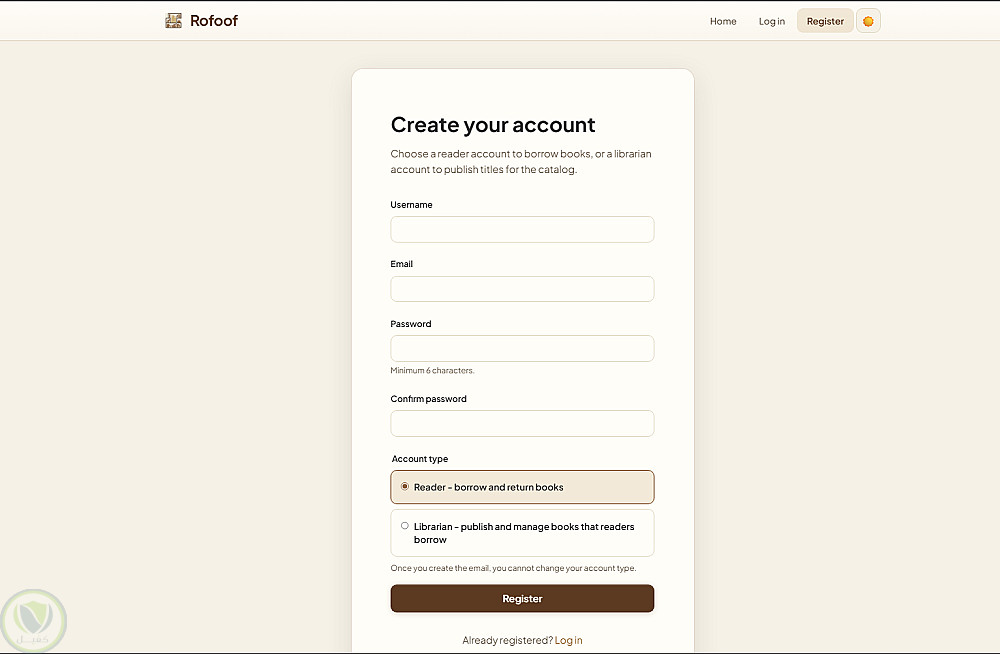The height and width of the screenshot is (654, 1000).
Task: Select Register tab in top navigation
Action: pyautogui.click(x=825, y=21)
